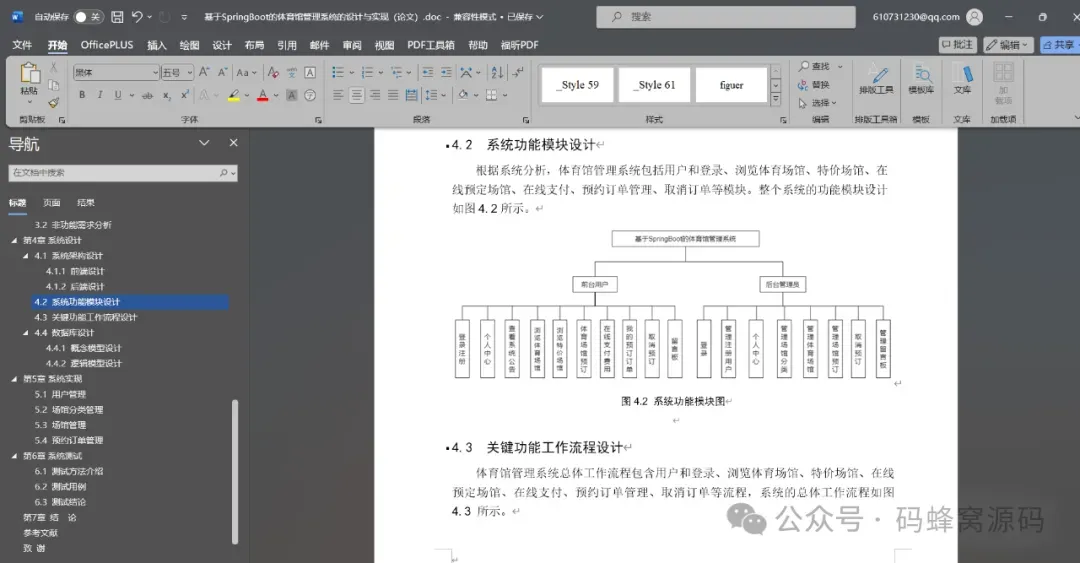Click the Multilevel List icon
This screenshot has height=563, width=1080.
pyautogui.click(x=396, y=72)
